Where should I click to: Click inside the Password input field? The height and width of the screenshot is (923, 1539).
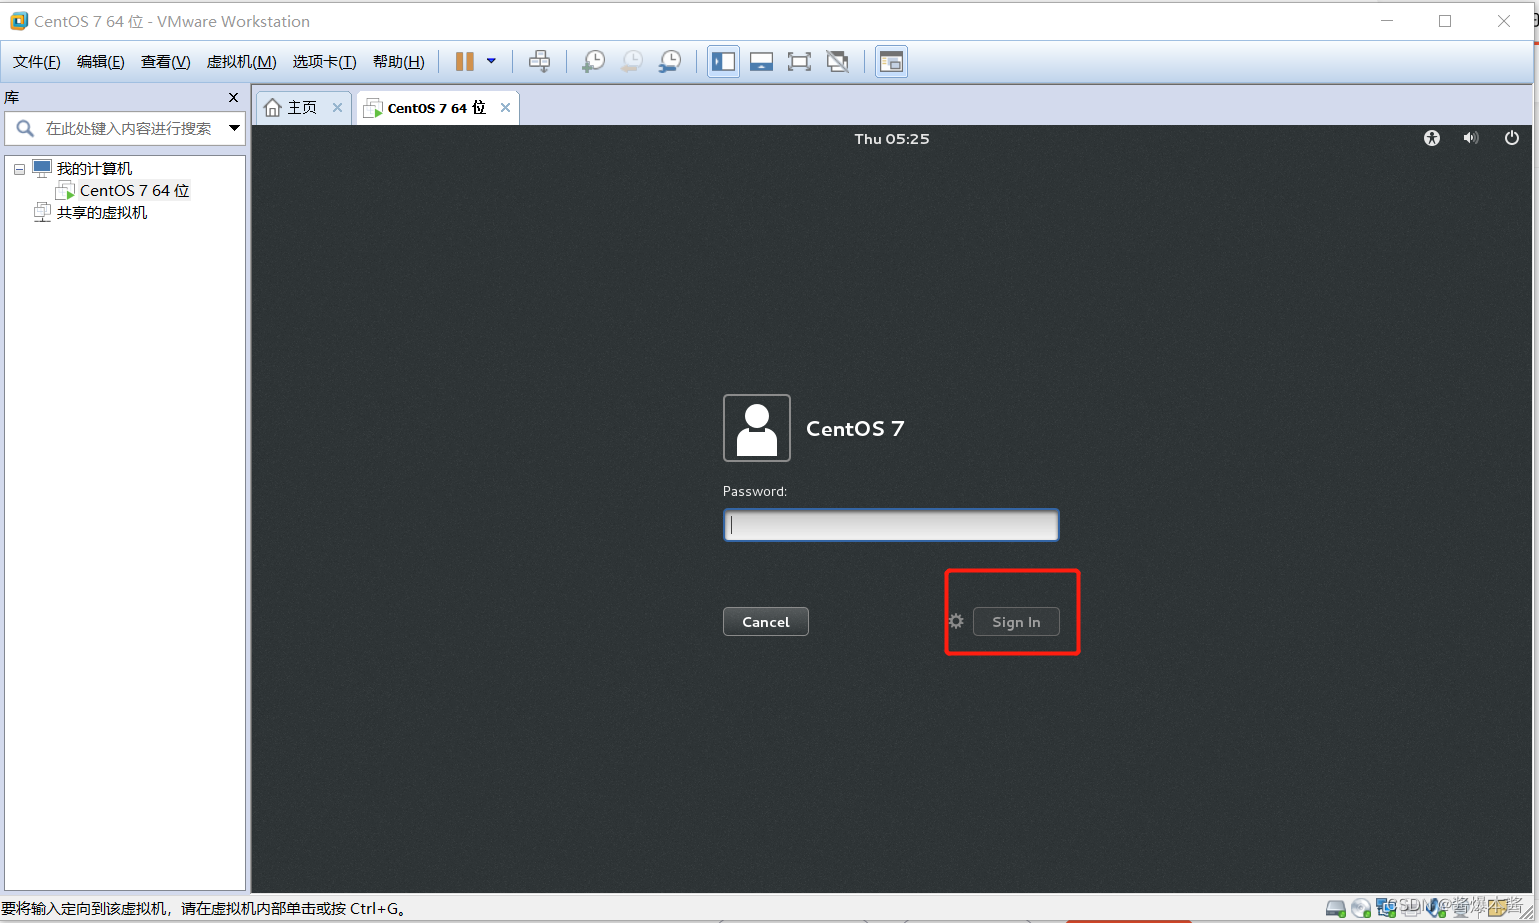890,524
